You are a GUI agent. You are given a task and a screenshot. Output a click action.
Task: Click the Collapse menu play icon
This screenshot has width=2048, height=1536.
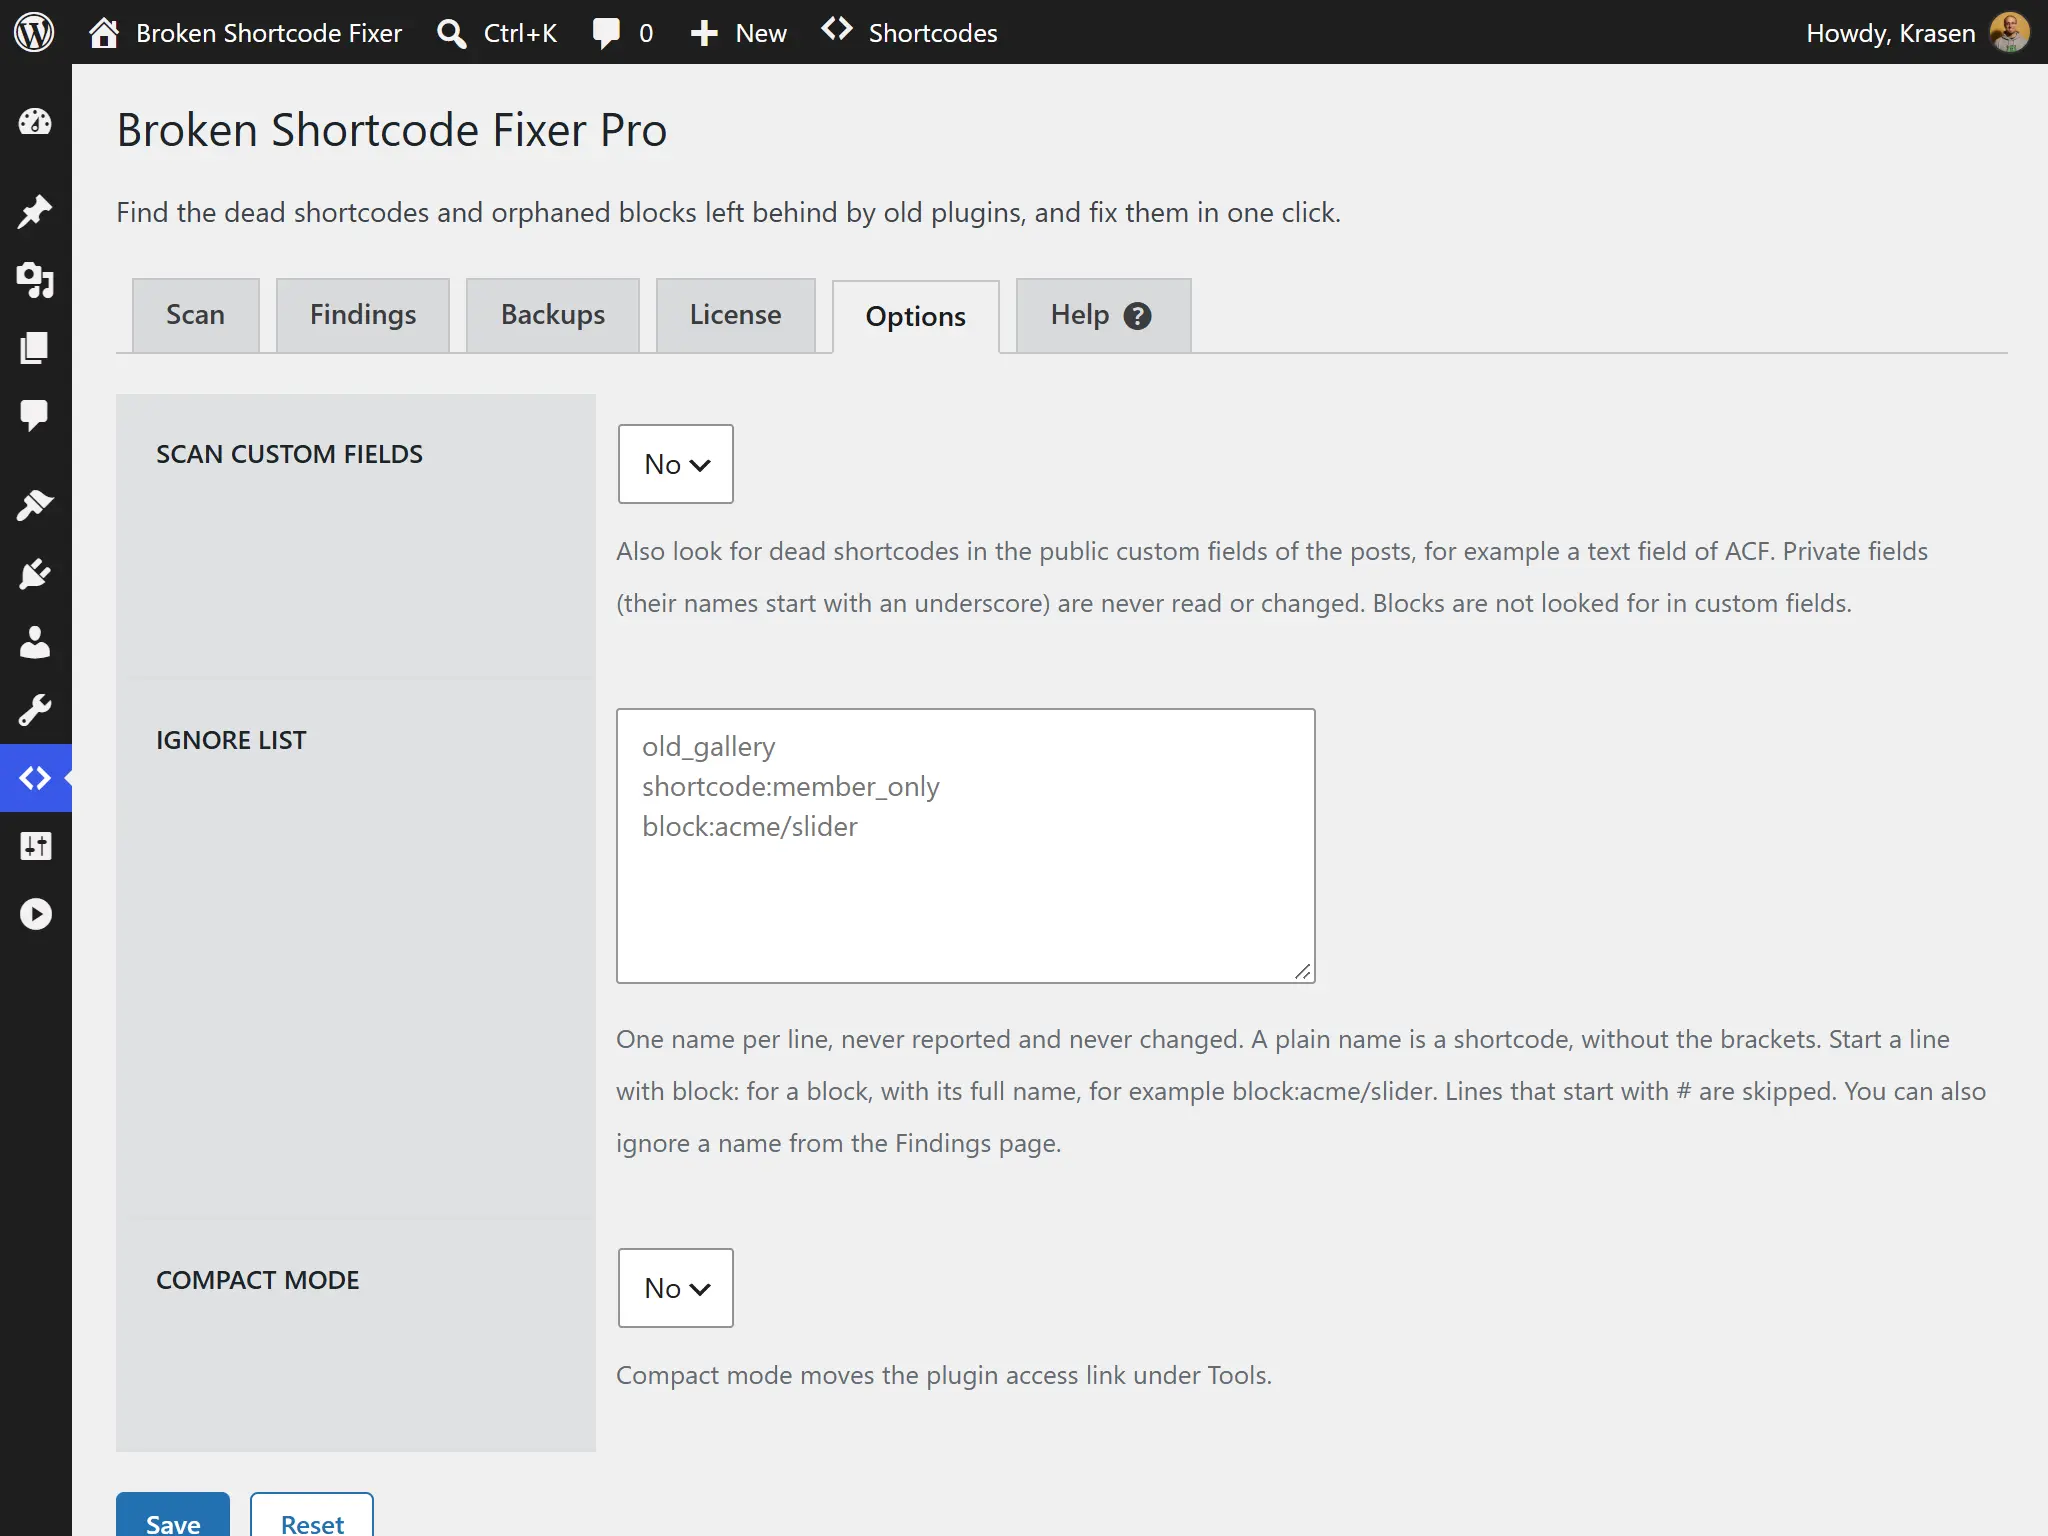(35, 914)
